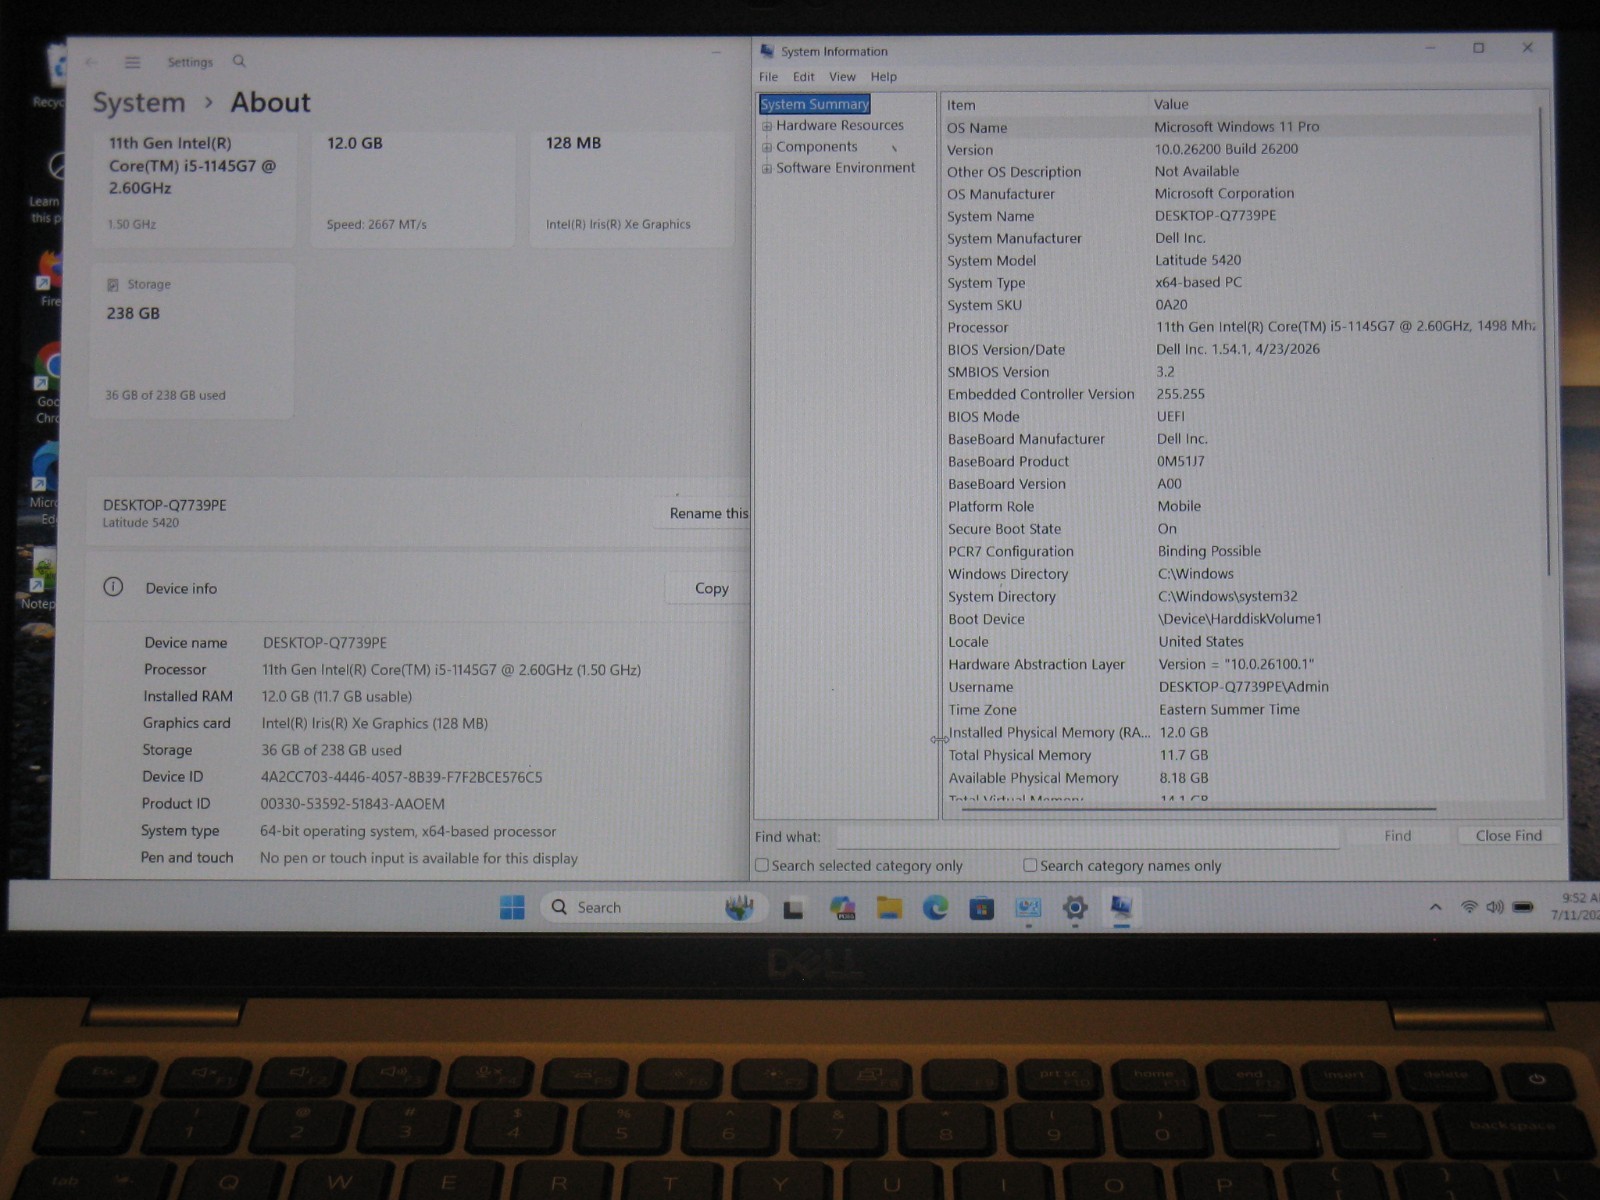Click the Close Find button

click(x=1508, y=836)
